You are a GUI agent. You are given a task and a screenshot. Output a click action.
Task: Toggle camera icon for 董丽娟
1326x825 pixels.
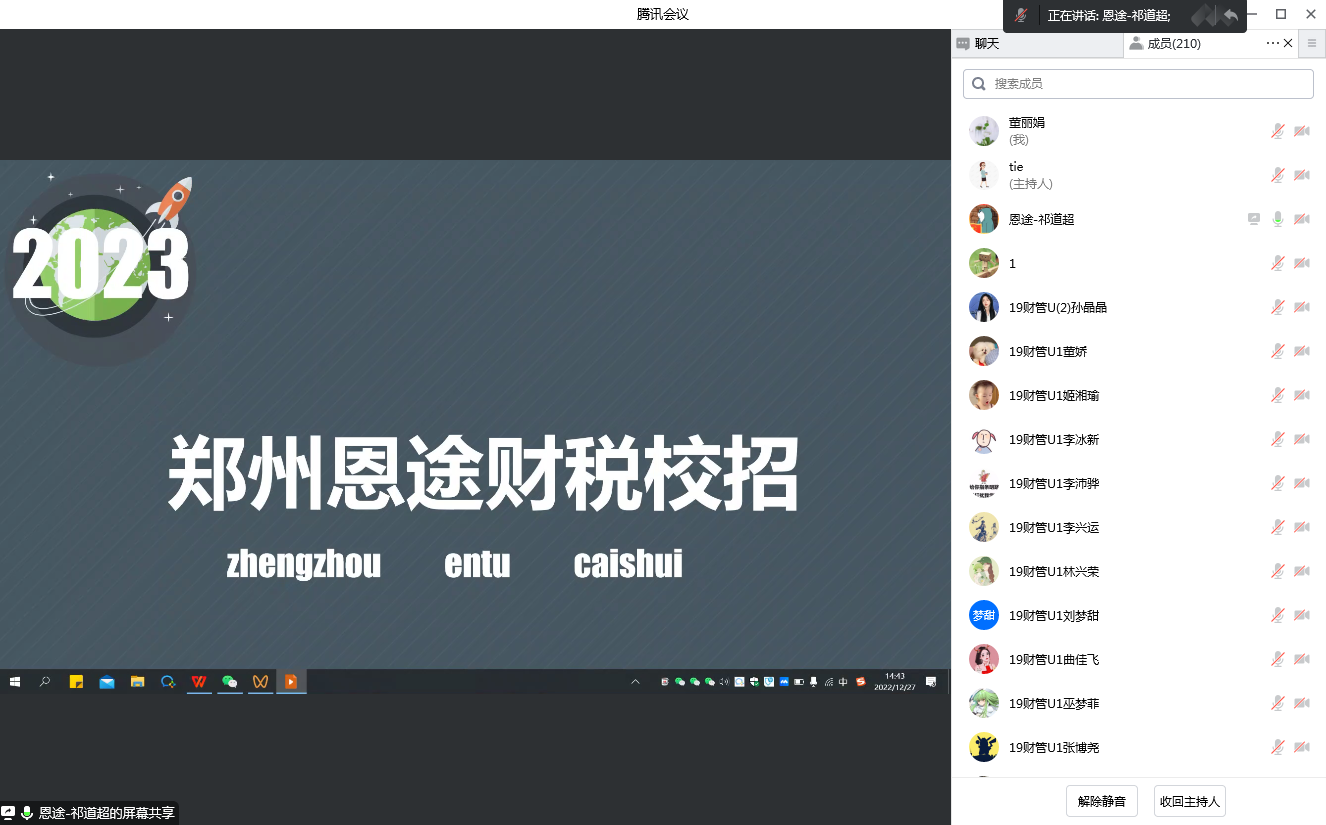coord(1302,131)
